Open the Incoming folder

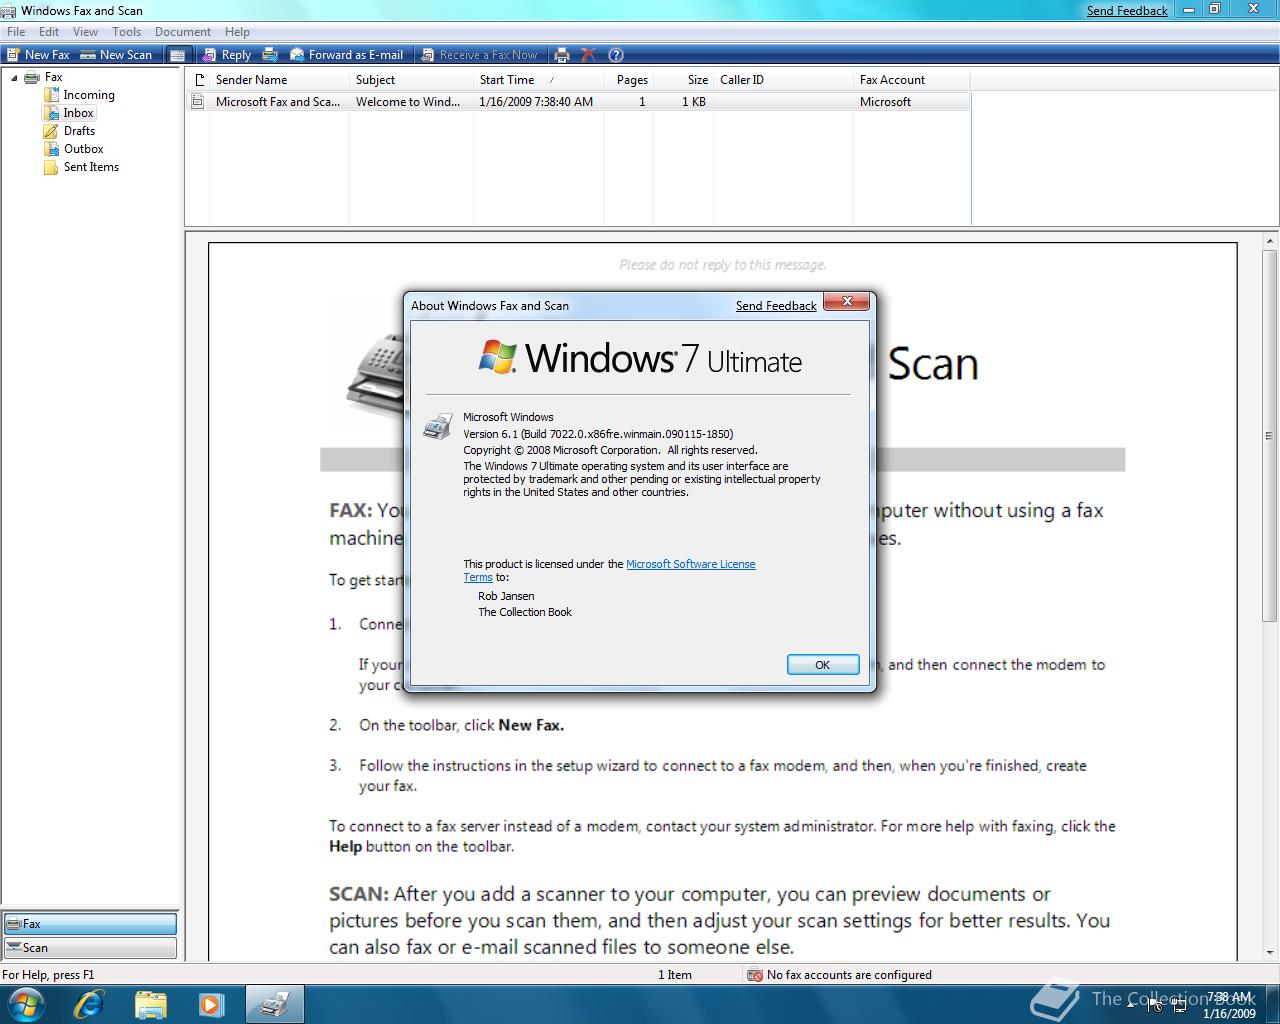pos(88,95)
